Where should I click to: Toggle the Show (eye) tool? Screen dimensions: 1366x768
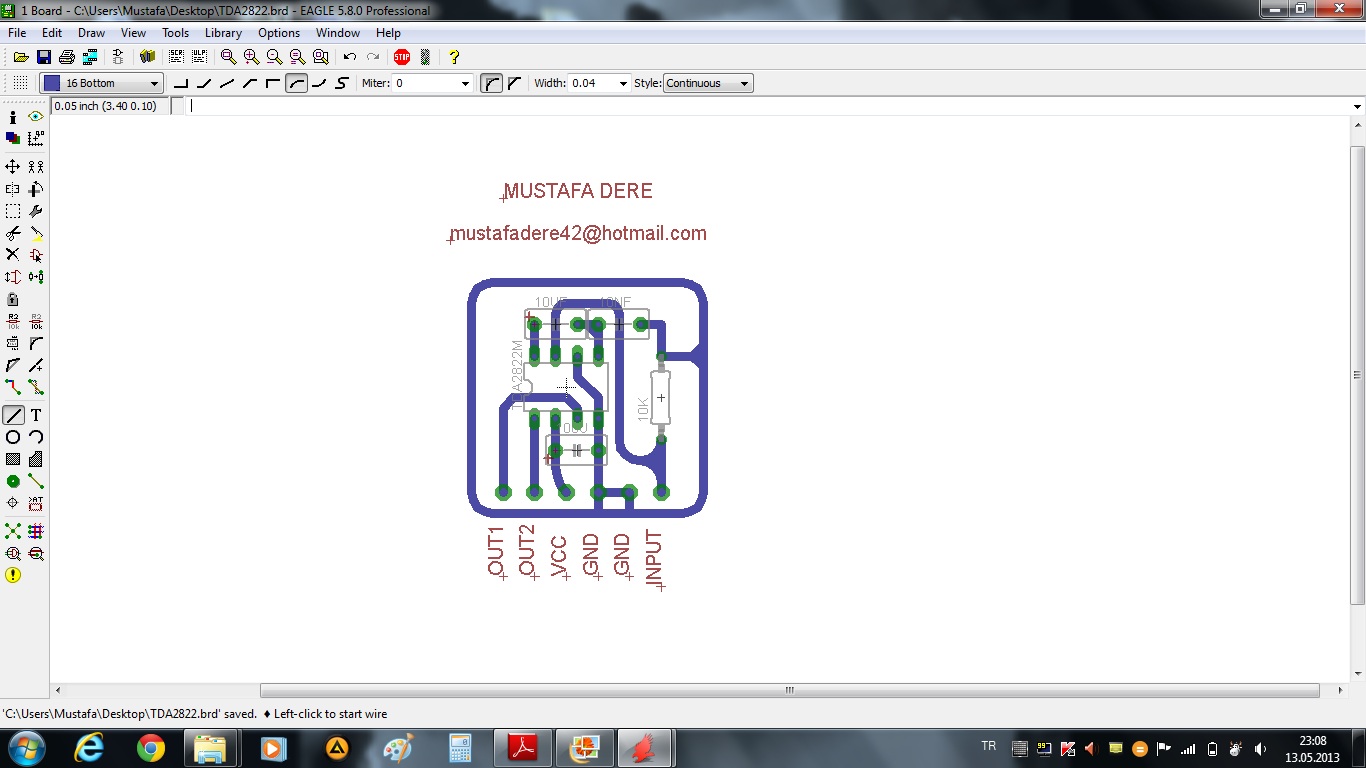(x=36, y=117)
